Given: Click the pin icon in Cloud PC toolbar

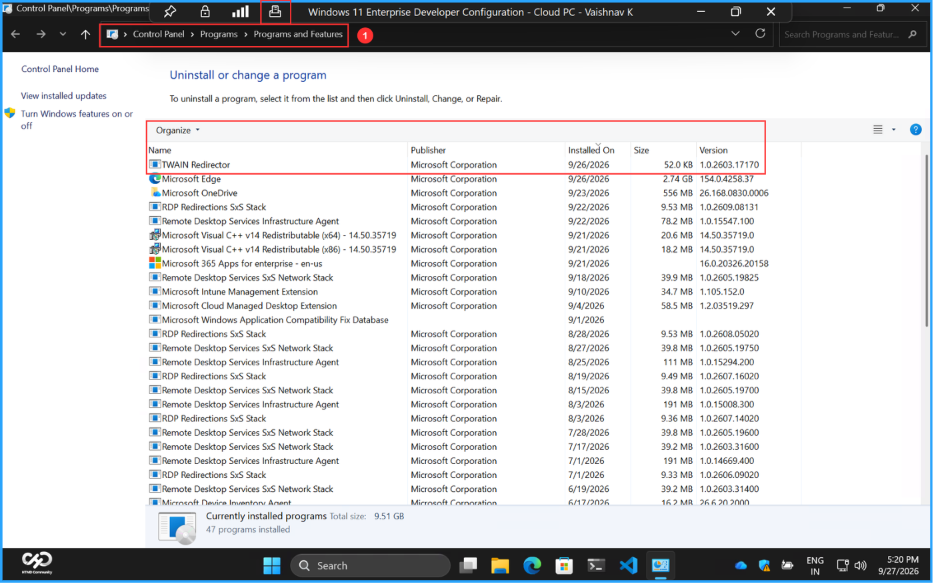Looking at the screenshot, I should point(170,11).
